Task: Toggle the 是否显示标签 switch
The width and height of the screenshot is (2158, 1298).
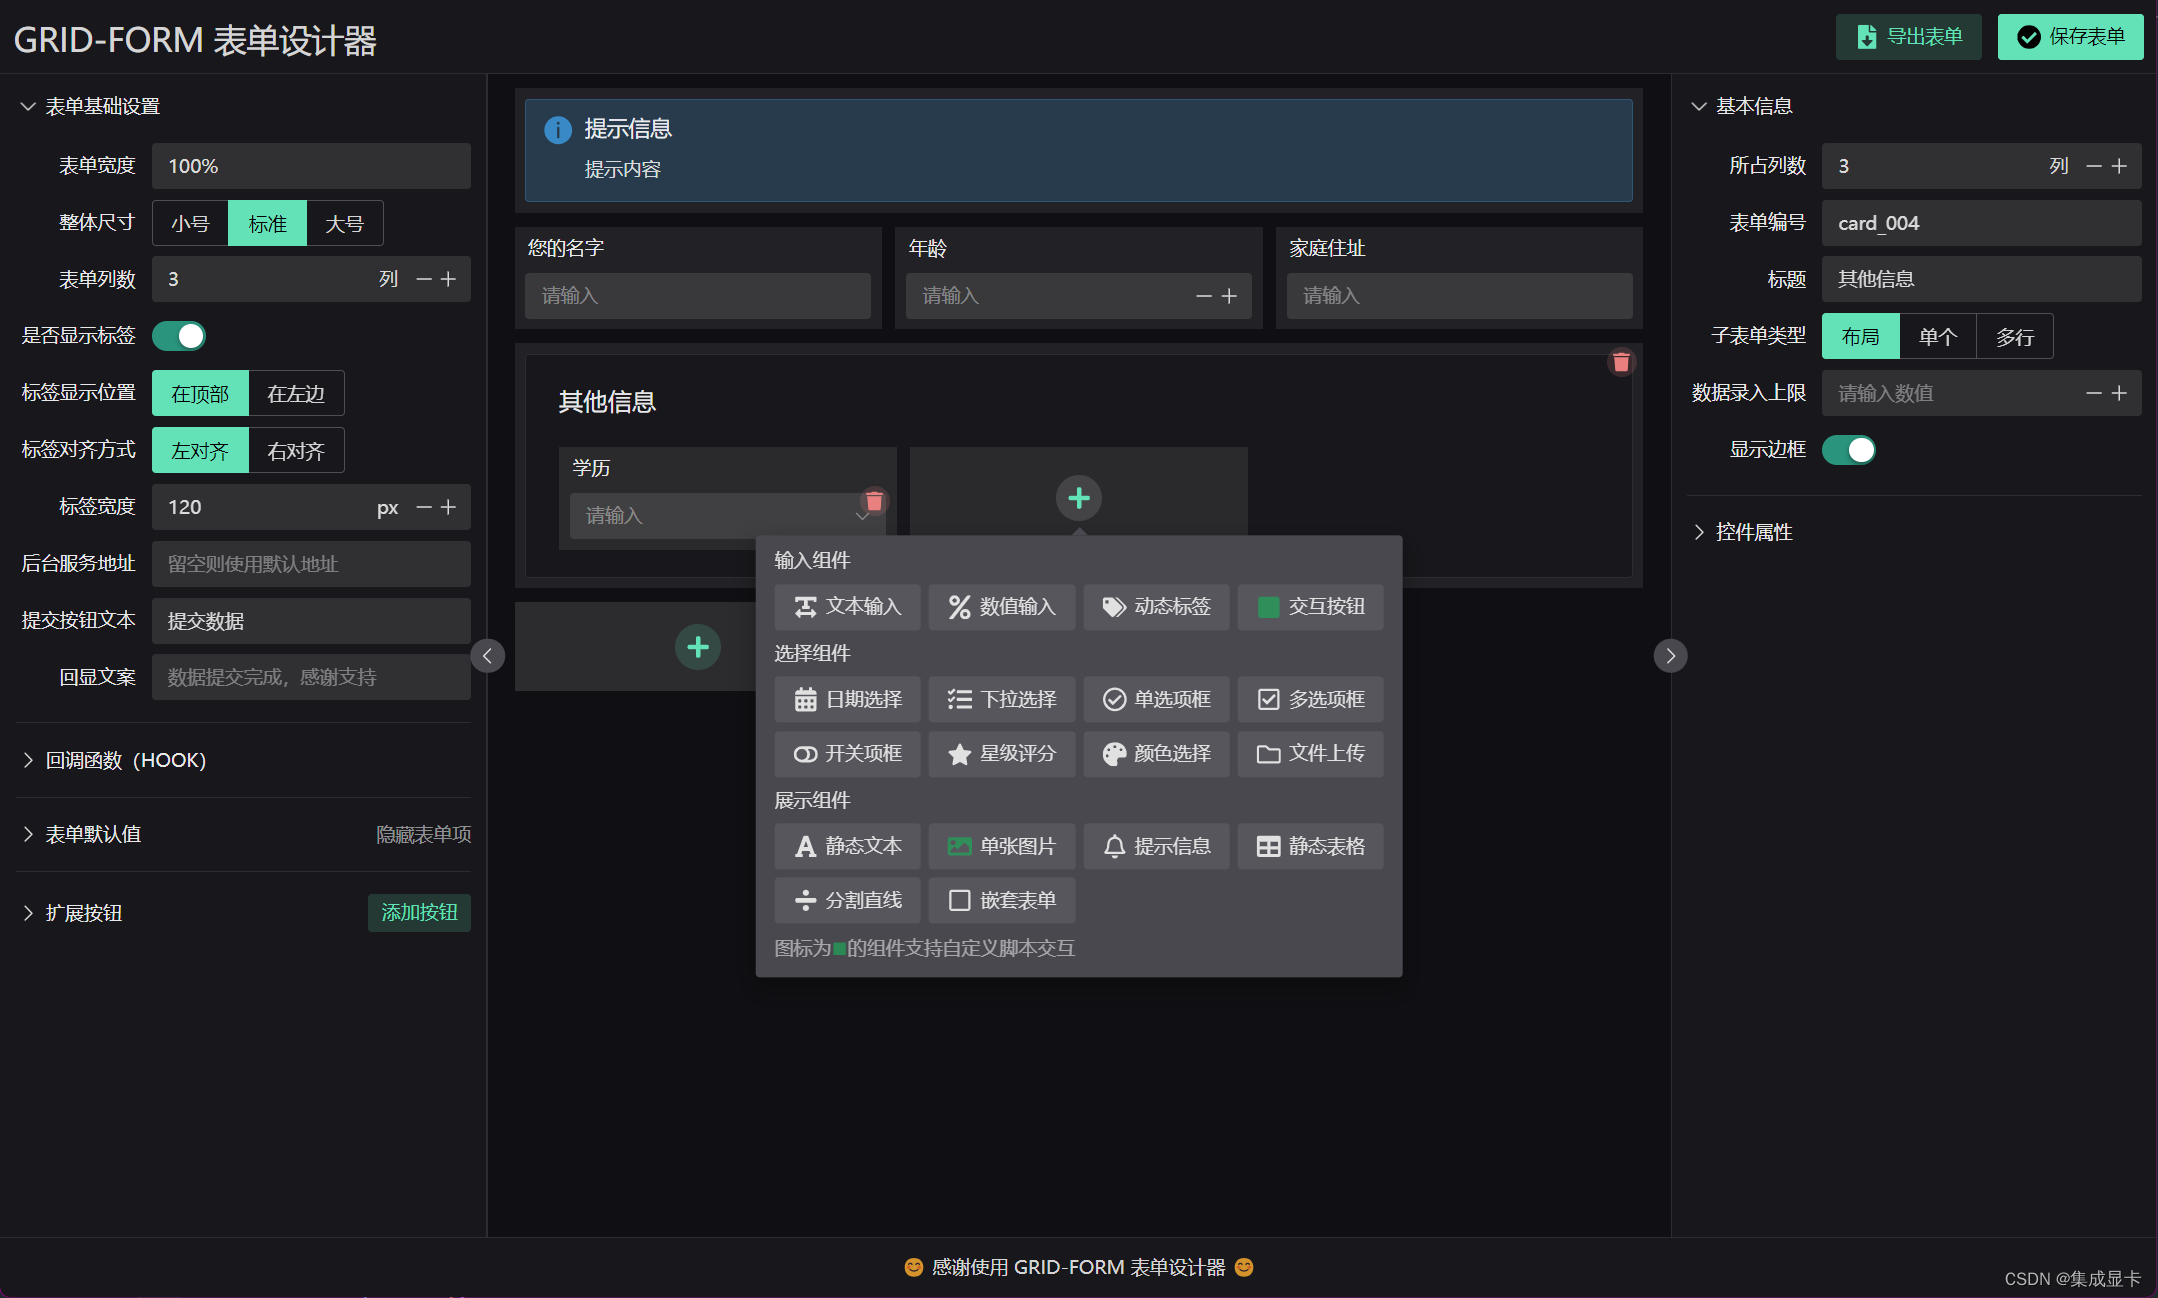Action: point(179,336)
